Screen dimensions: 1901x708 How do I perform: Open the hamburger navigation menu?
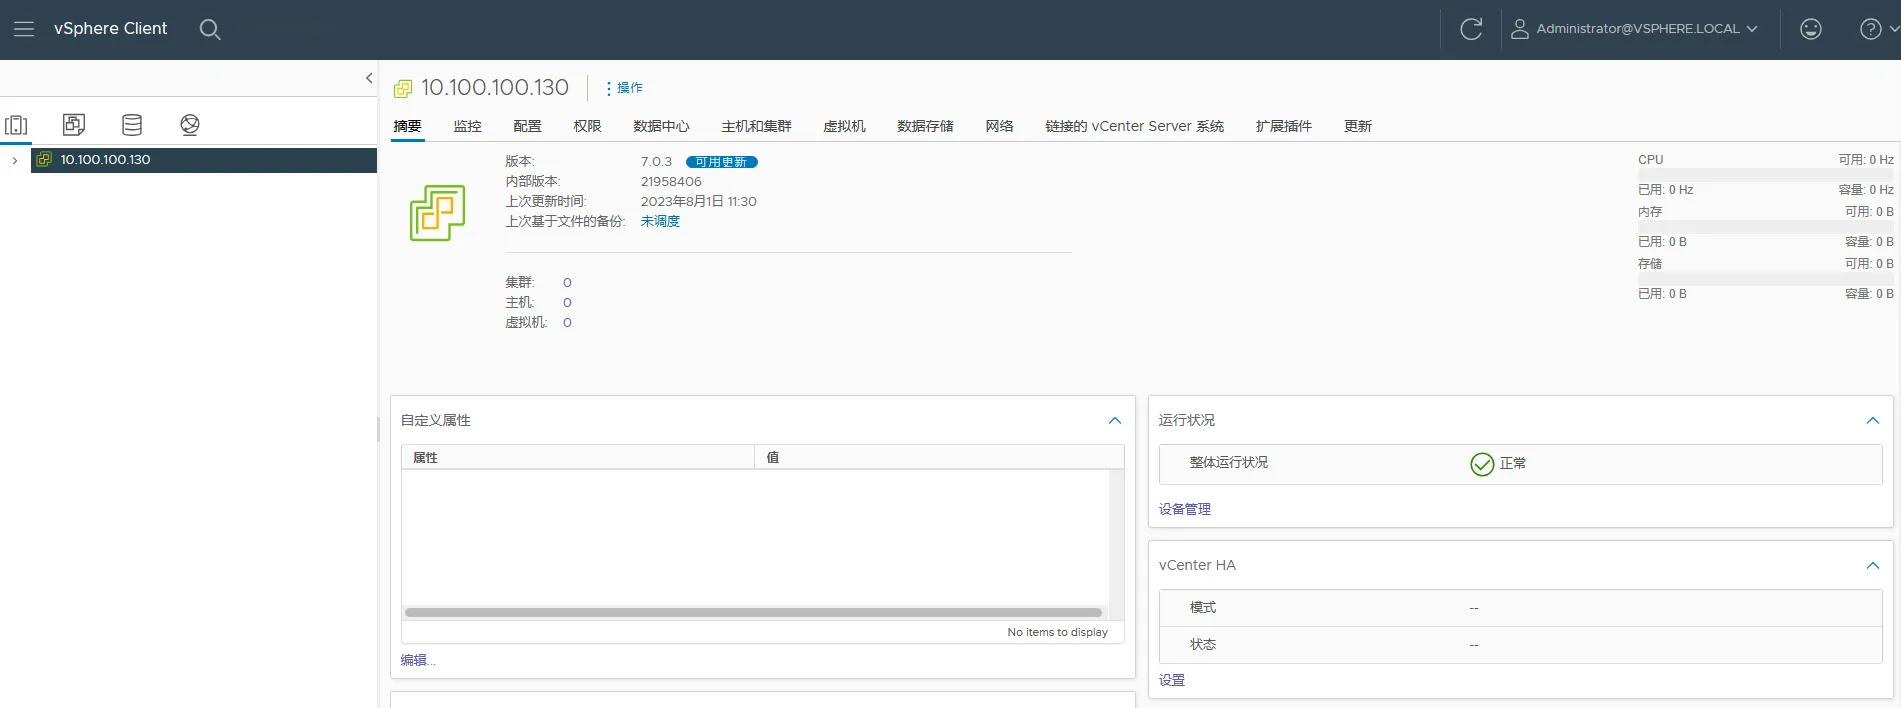pyautogui.click(x=24, y=29)
